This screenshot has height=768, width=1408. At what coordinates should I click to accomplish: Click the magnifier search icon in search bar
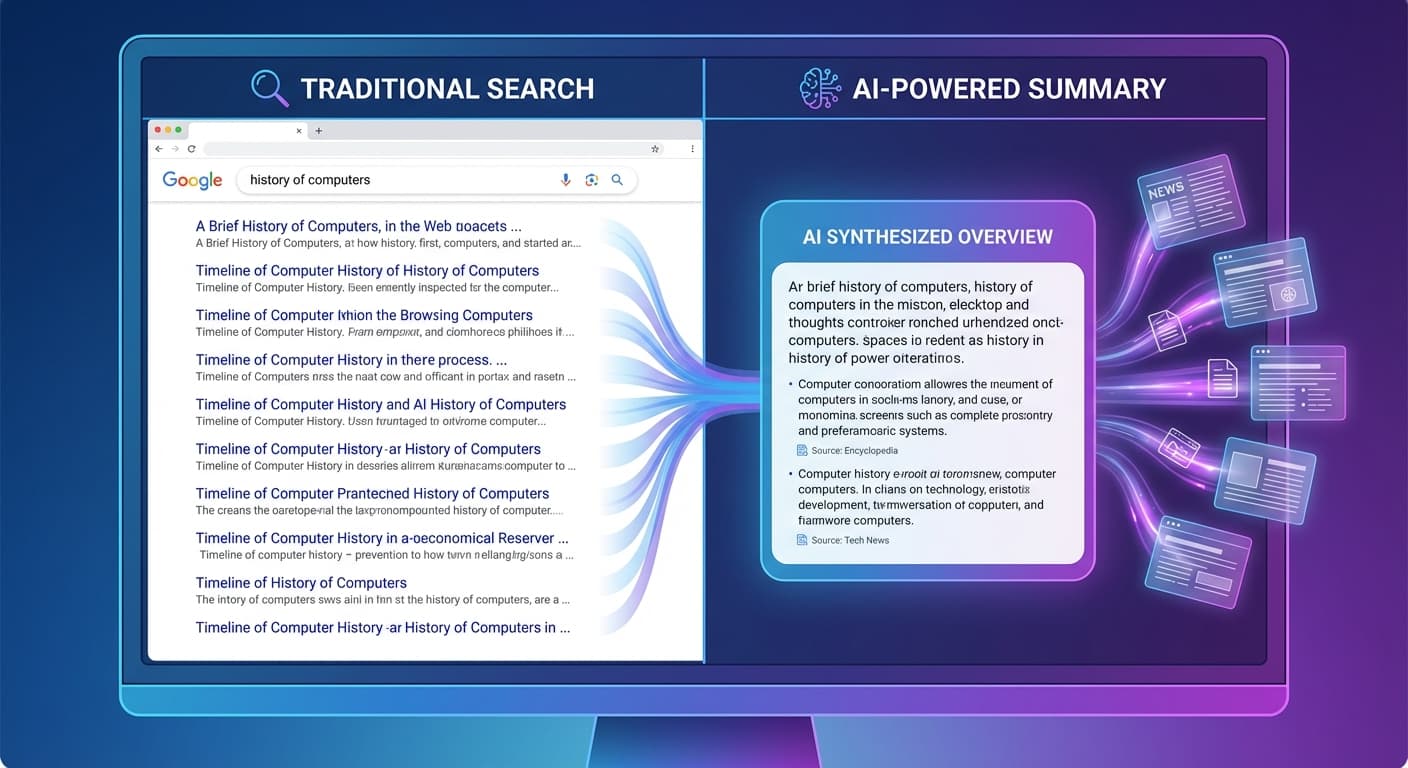click(x=617, y=179)
